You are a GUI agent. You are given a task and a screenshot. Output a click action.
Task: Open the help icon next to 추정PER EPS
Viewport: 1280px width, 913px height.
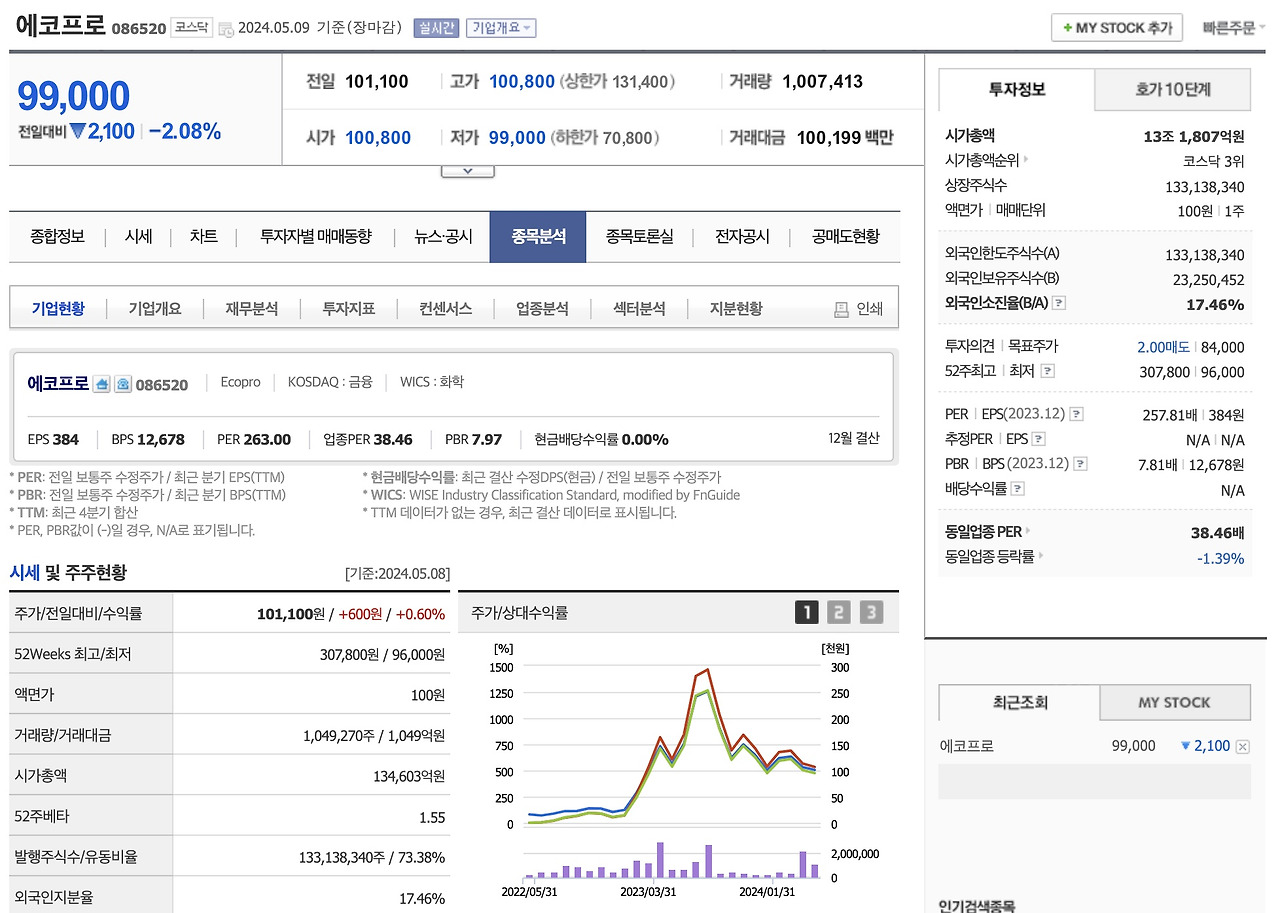click(1039, 439)
